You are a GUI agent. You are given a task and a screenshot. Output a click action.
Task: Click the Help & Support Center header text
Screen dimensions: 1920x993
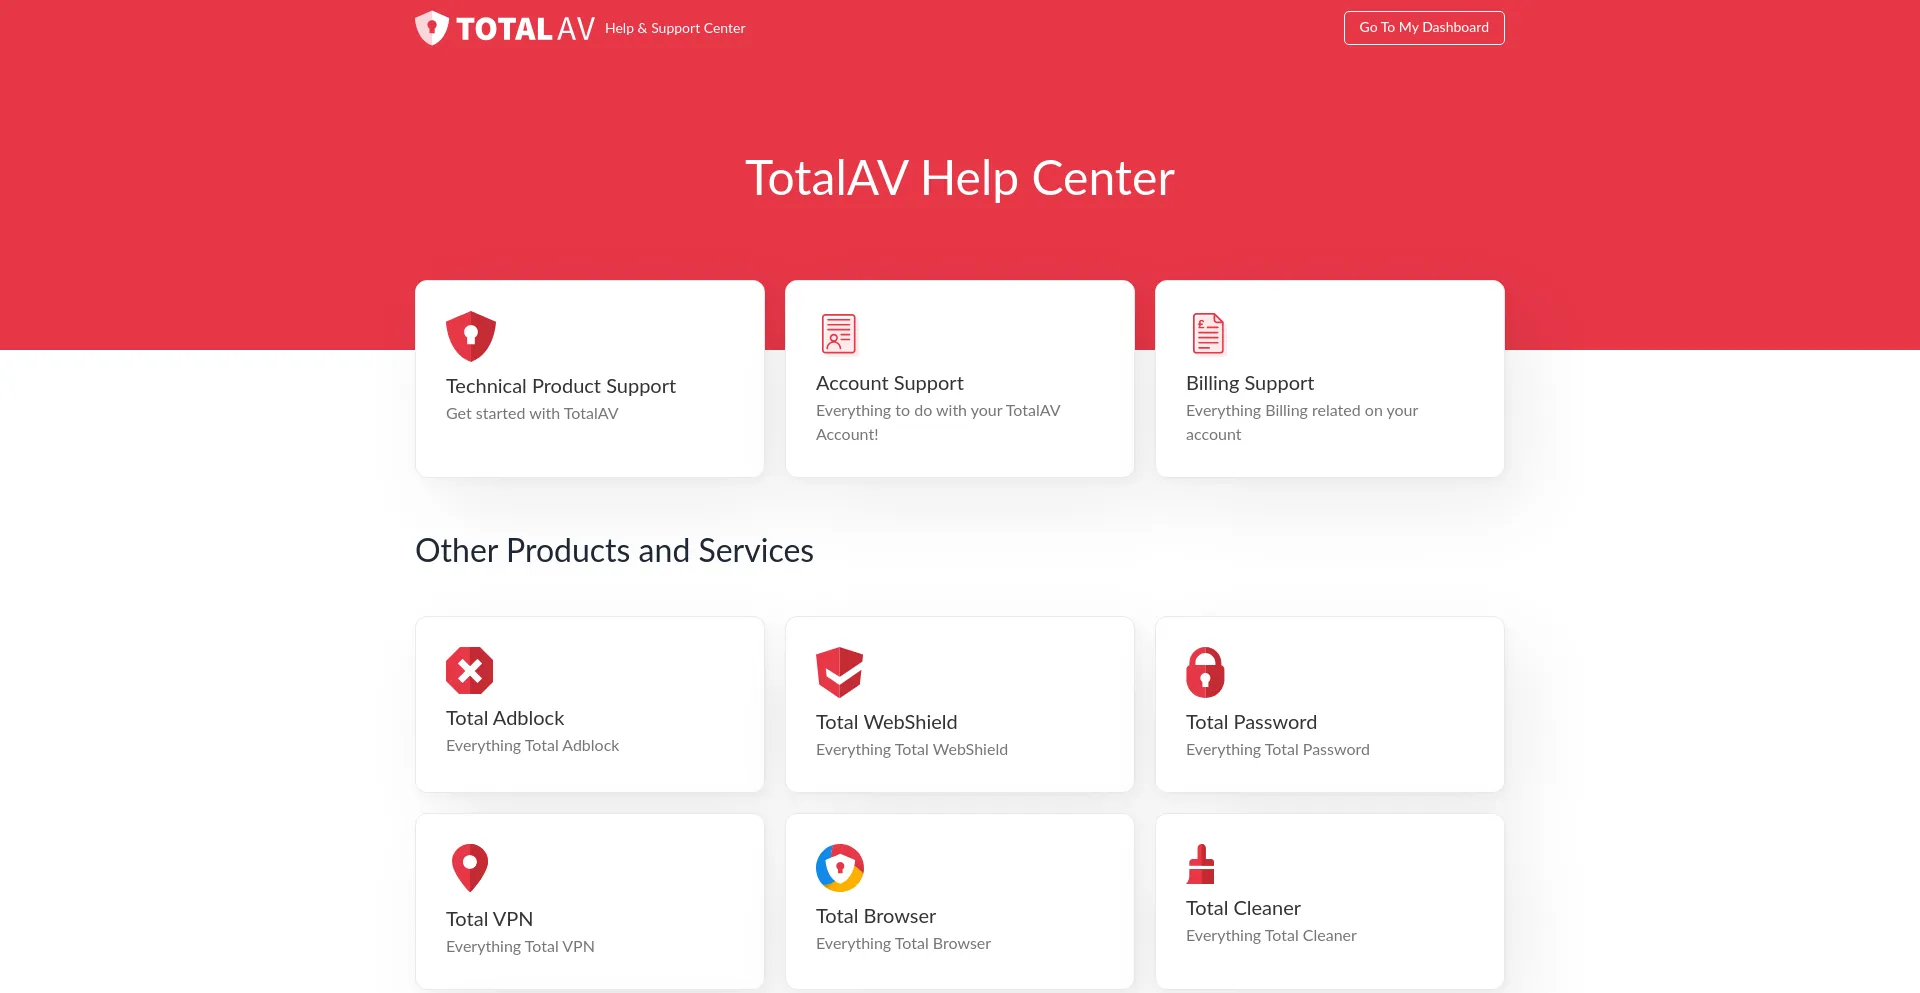pyautogui.click(x=675, y=28)
